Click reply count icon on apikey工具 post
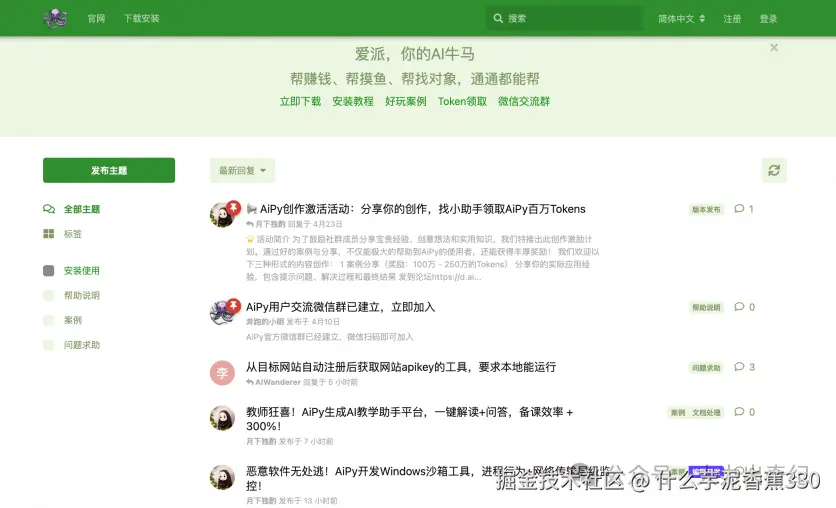 pos(739,367)
